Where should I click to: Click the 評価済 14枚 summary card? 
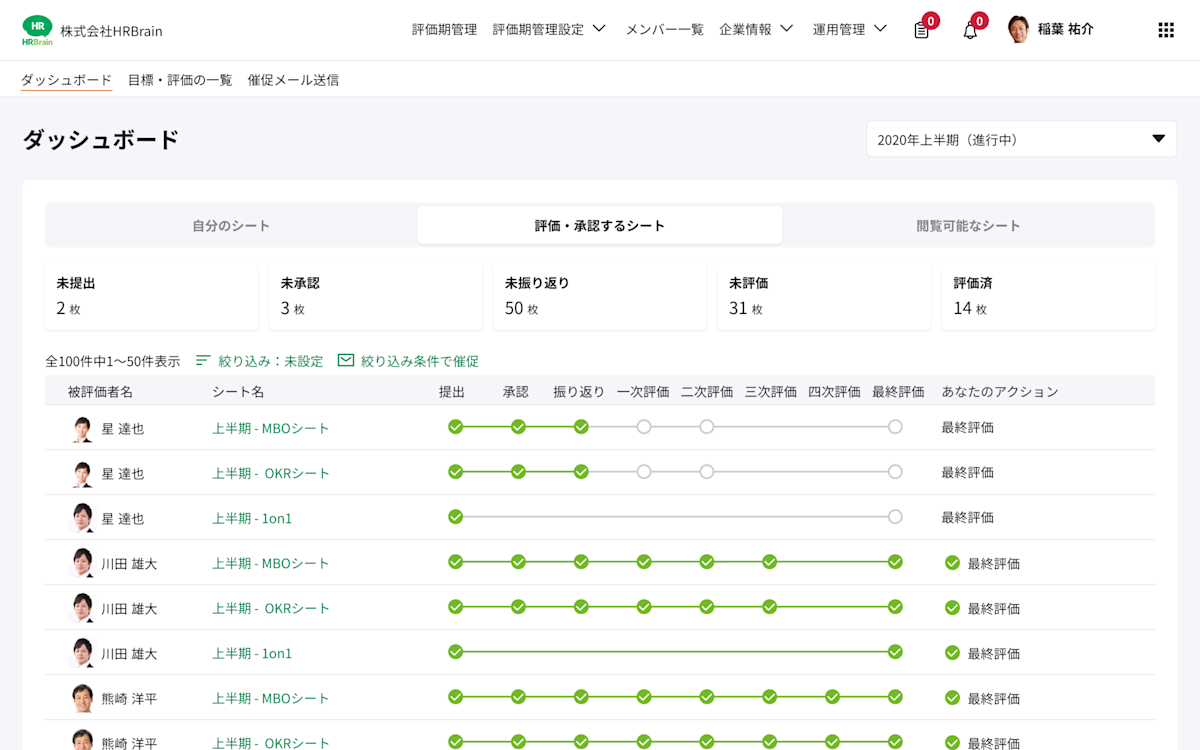tap(1048, 297)
